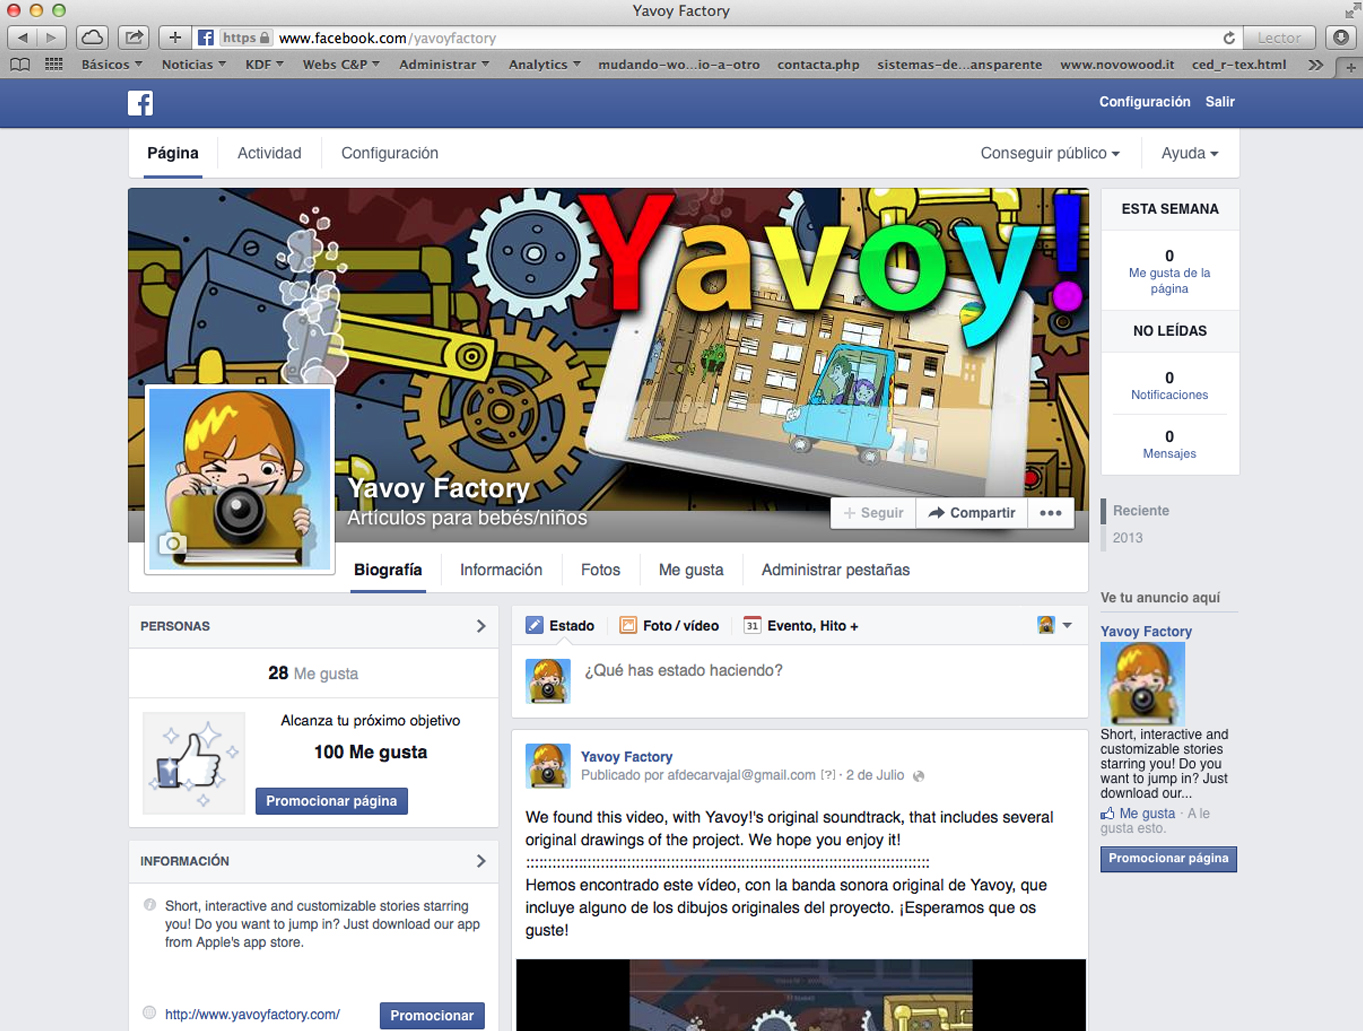Image resolution: width=1363 pixels, height=1031 pixels.
Task: Open the Fotos tab
Action: coord(601,570)
